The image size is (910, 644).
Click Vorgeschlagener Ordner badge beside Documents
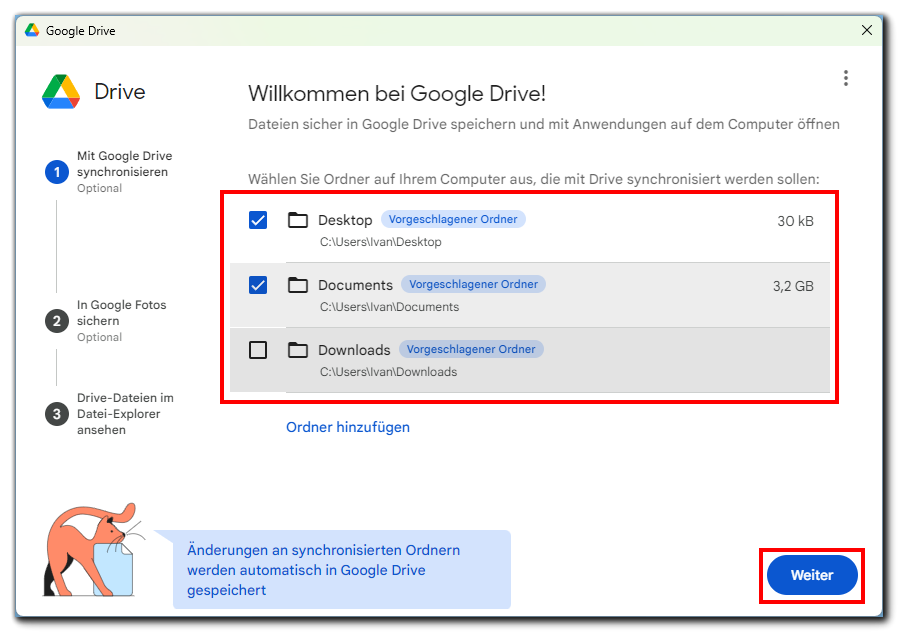coord(474,284)
